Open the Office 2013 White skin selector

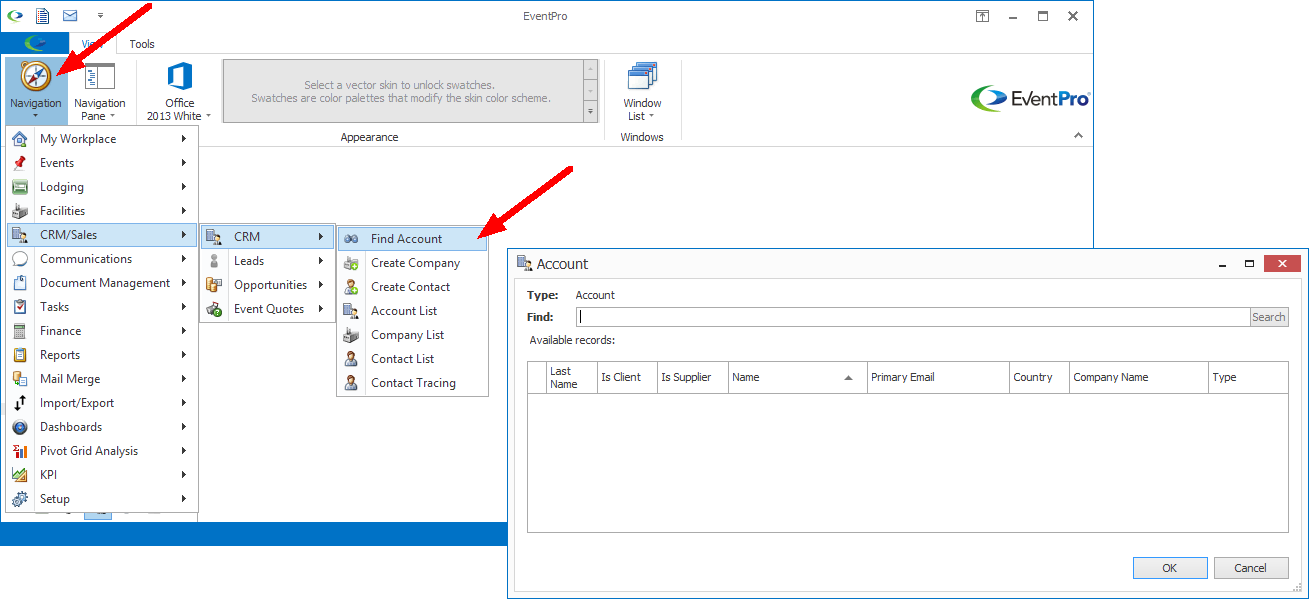click(x=179, y=90)
